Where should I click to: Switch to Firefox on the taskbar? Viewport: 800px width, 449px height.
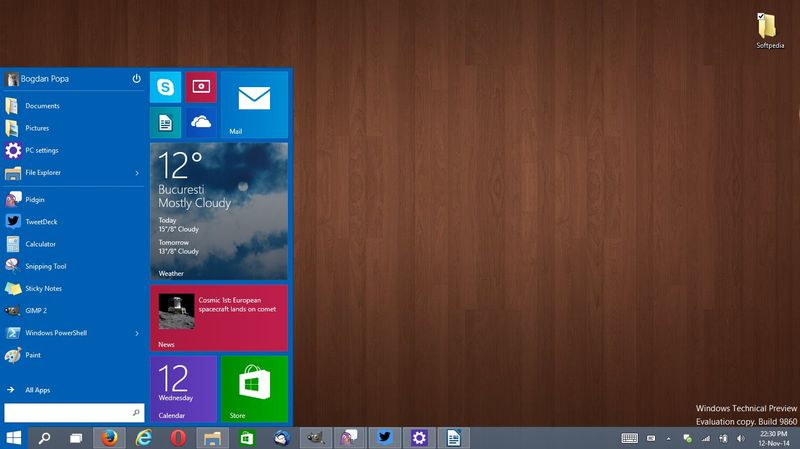pos(109,438)
